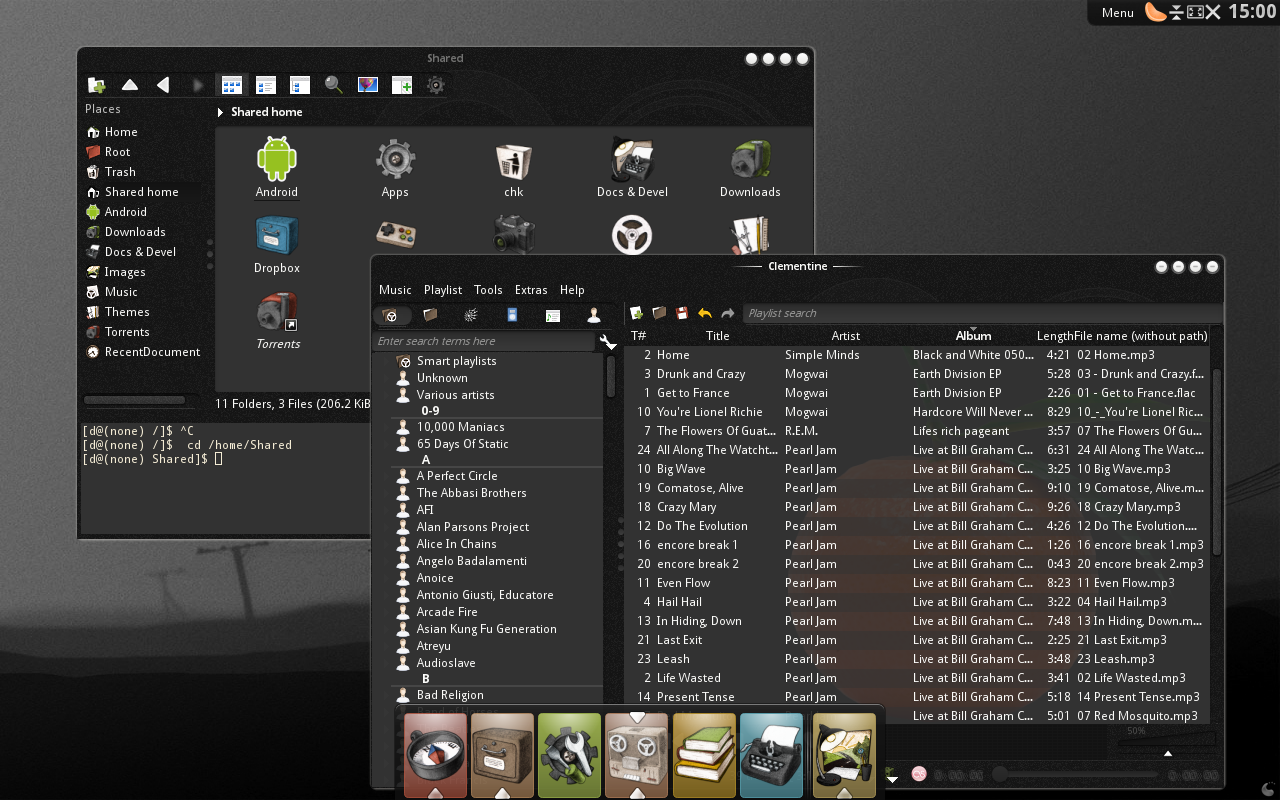This screenshot has width=1280, height=800.
Task: Open Music in Places sidebar
Action: [x=121, y=292]
